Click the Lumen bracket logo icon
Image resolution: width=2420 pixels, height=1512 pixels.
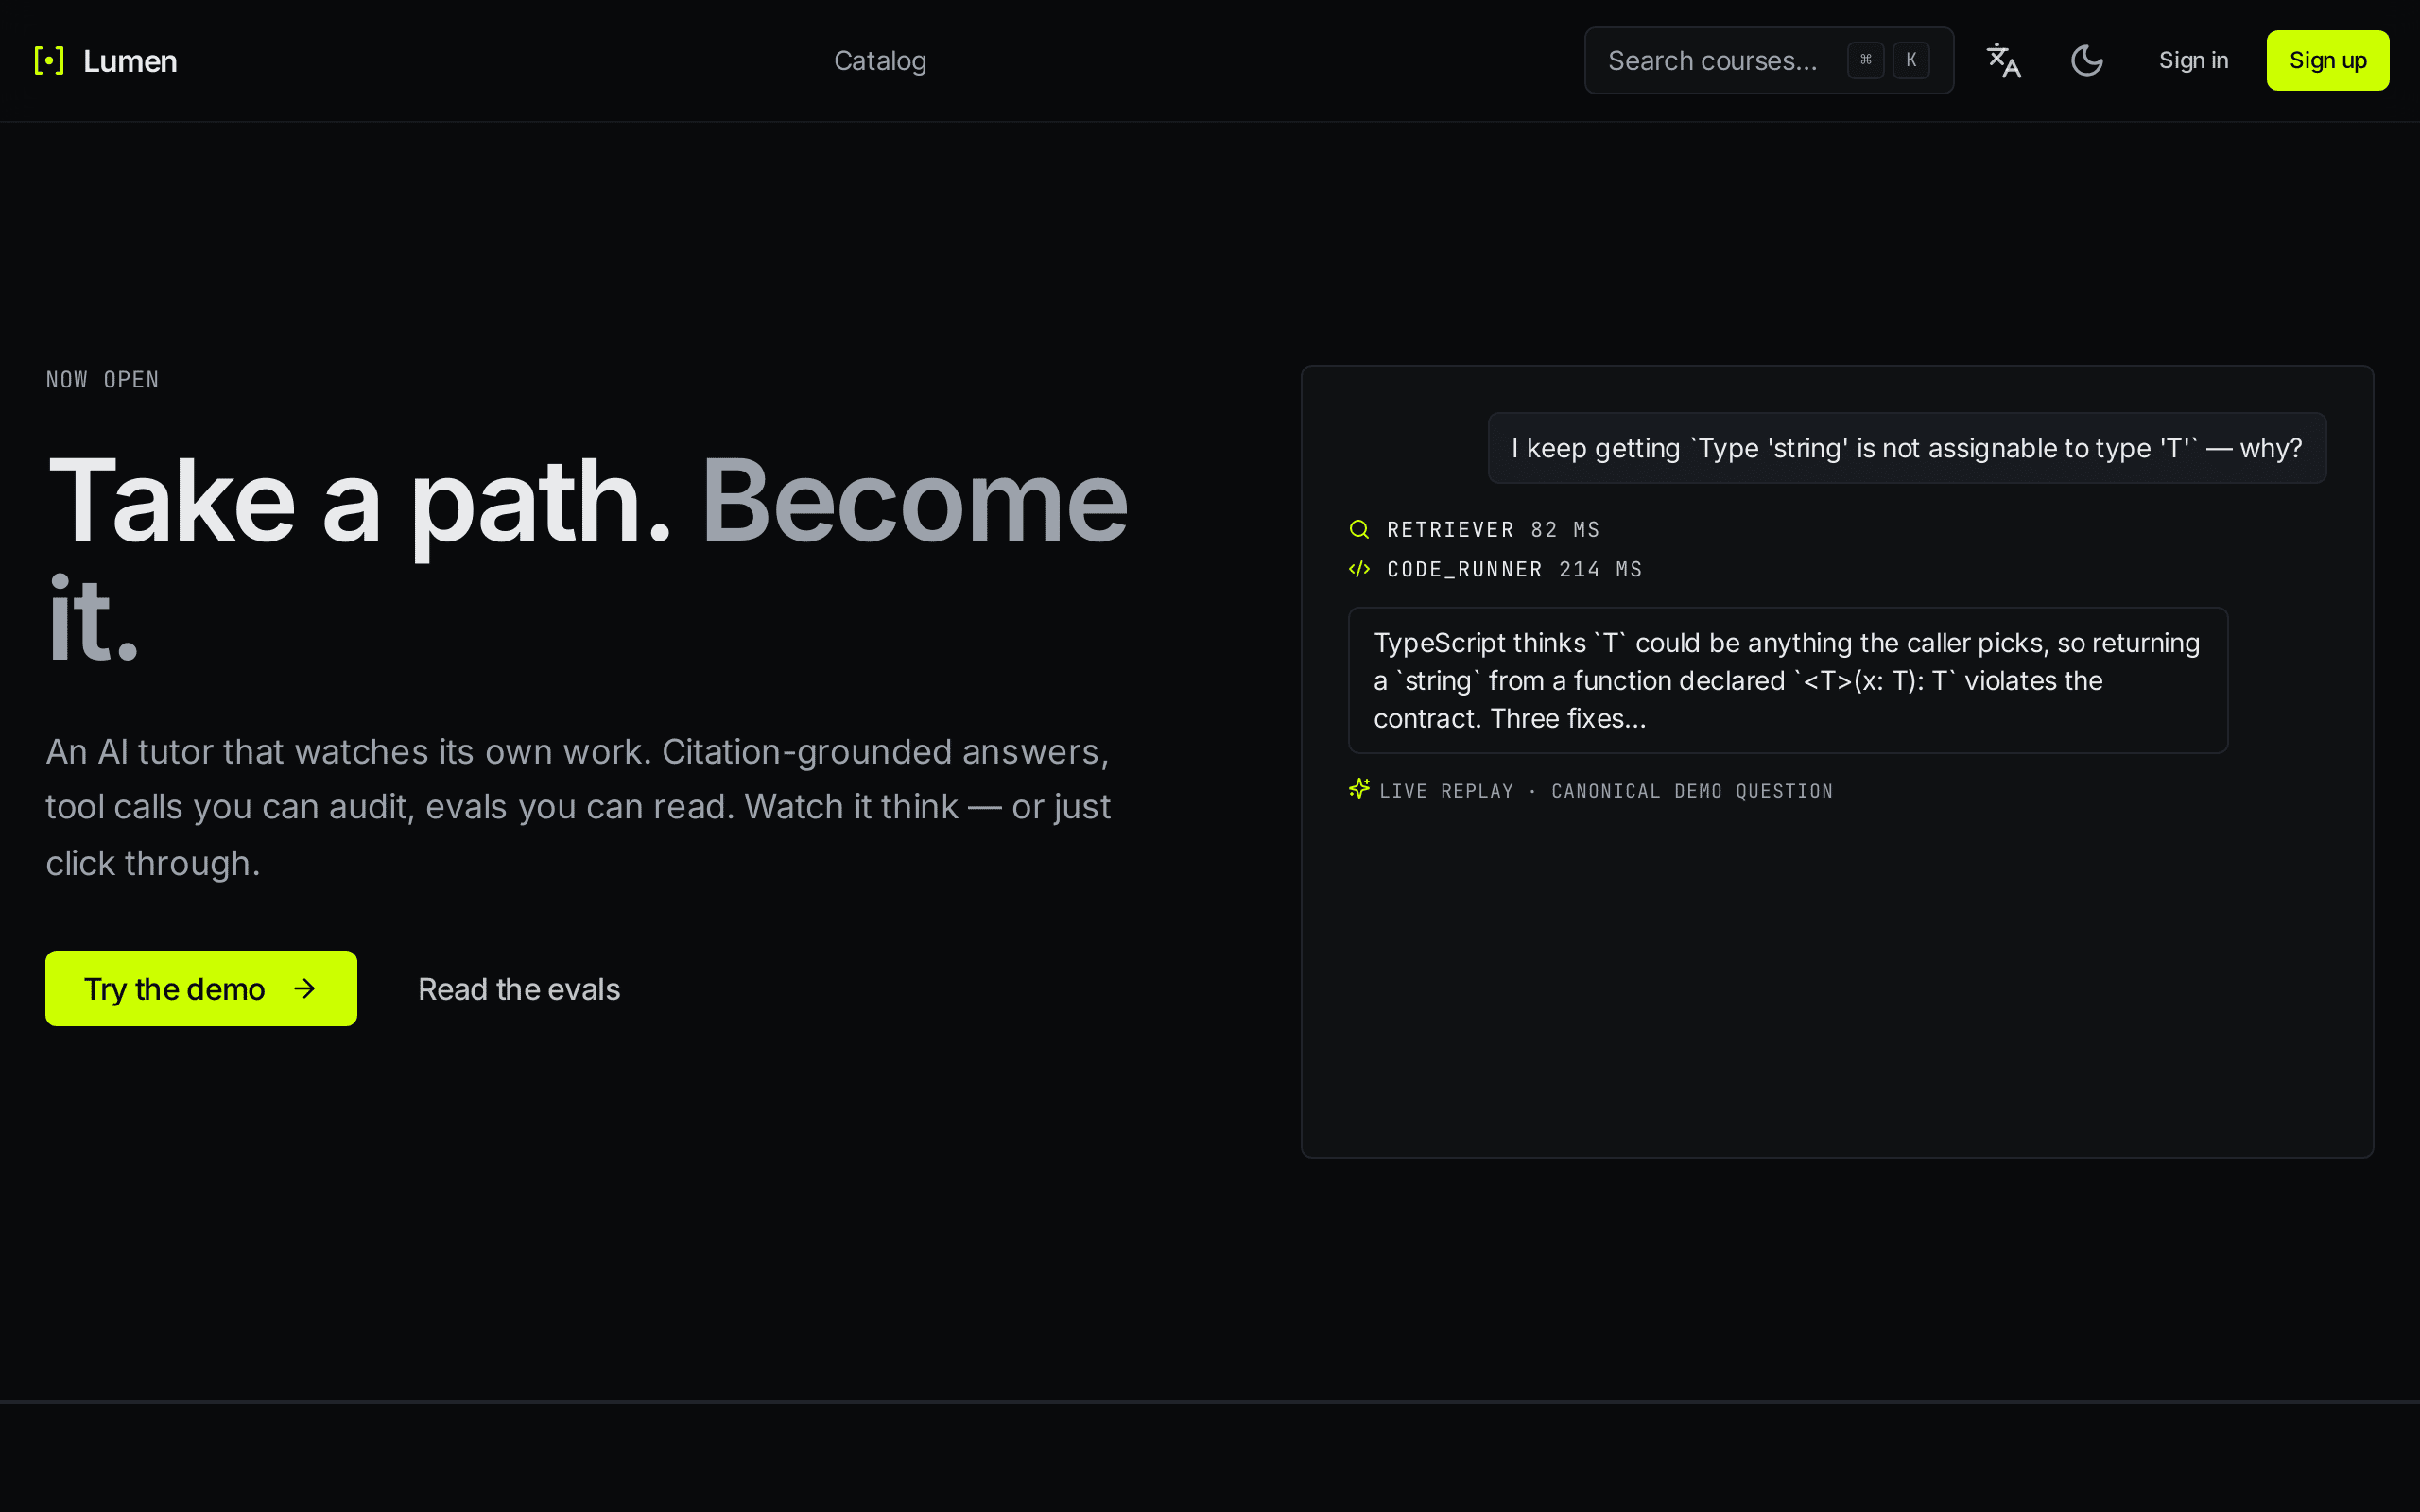click(x=49, y=61)
